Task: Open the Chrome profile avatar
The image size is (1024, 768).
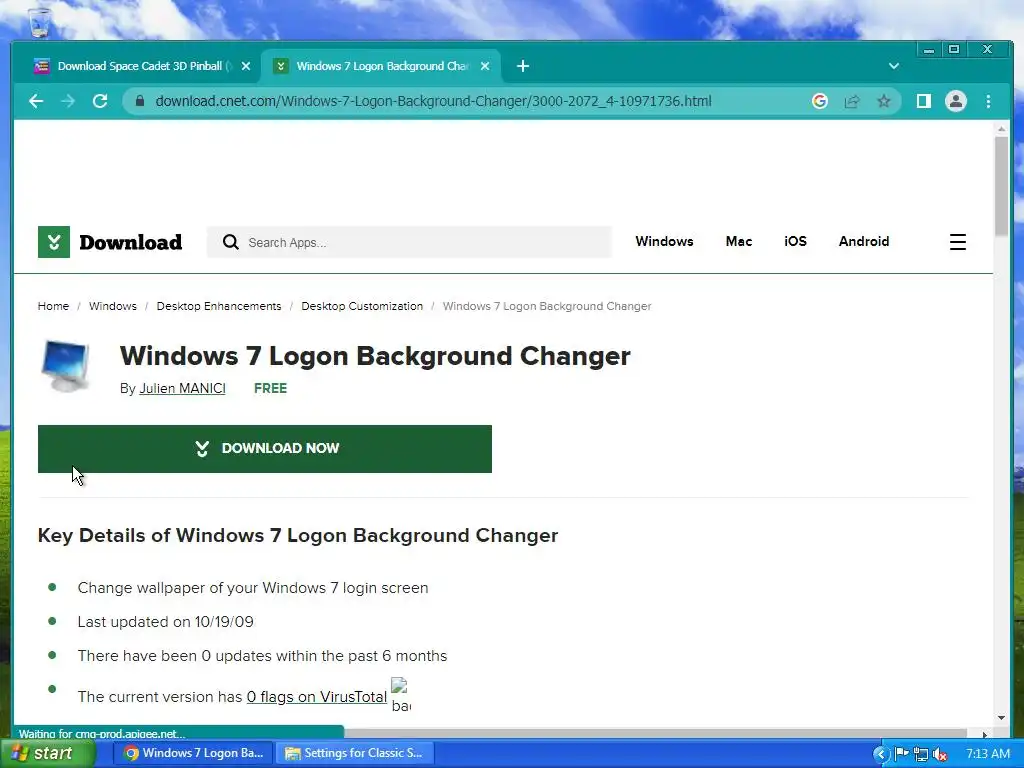Action: [955, 101]
